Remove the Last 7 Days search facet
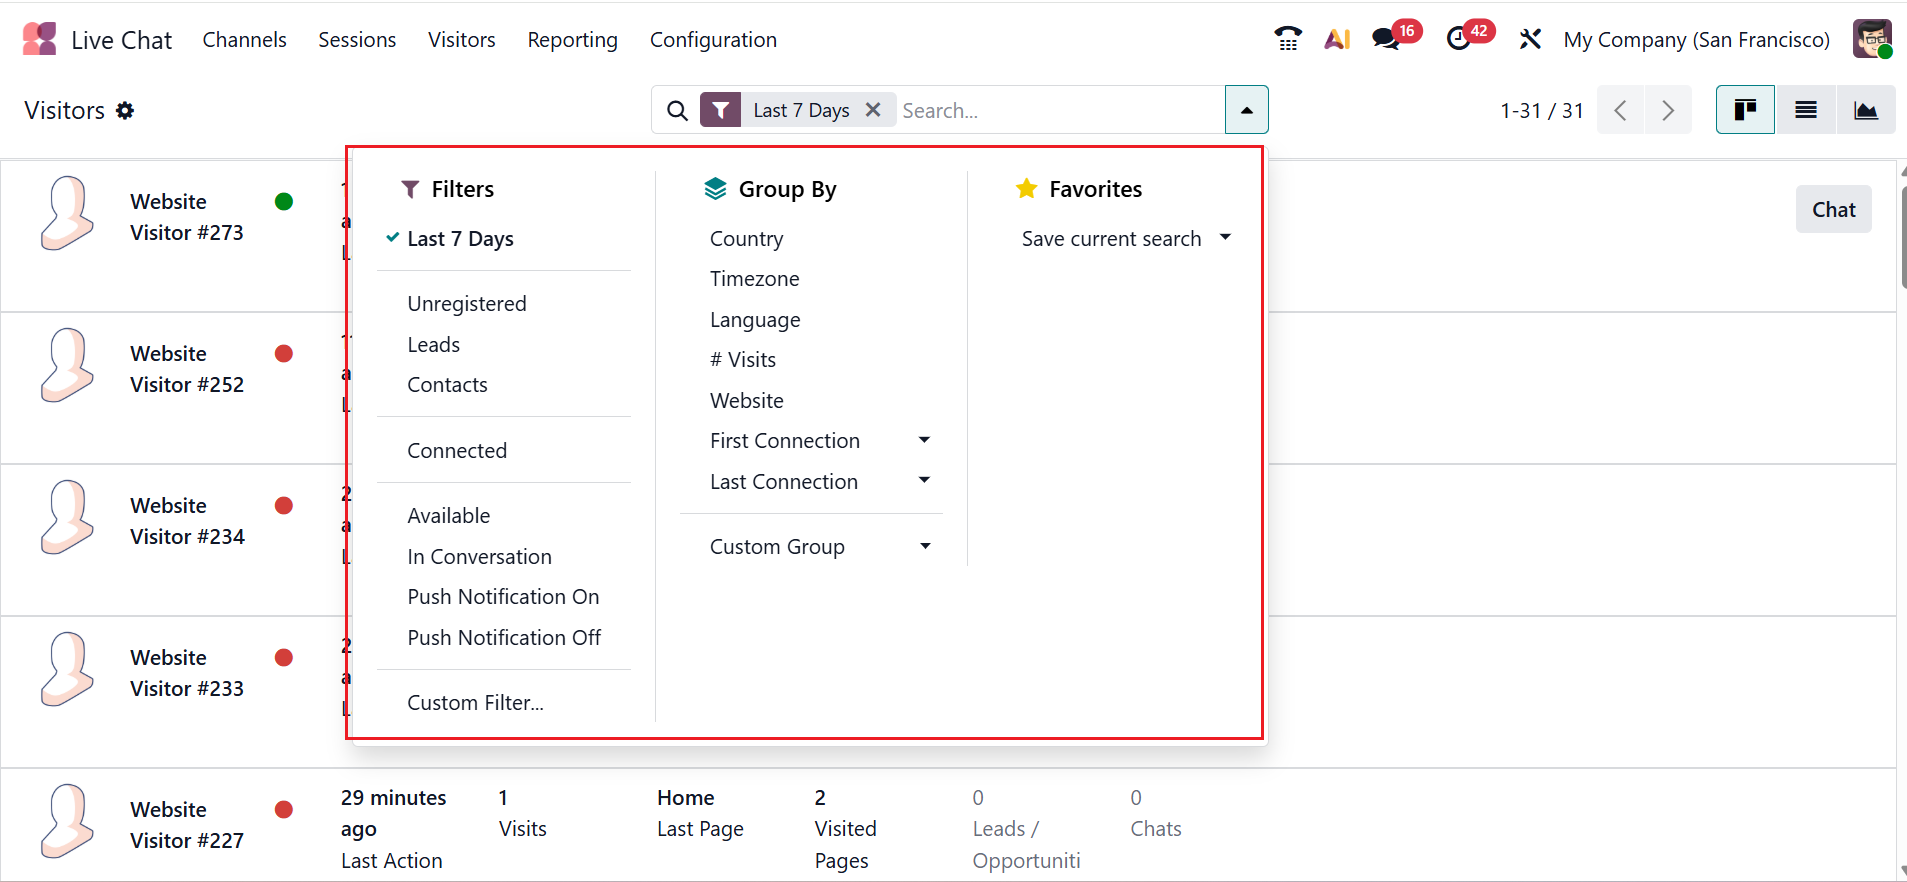Image resolution: width=1907 pixels, height=882 pixels. (x=873, y=110)
